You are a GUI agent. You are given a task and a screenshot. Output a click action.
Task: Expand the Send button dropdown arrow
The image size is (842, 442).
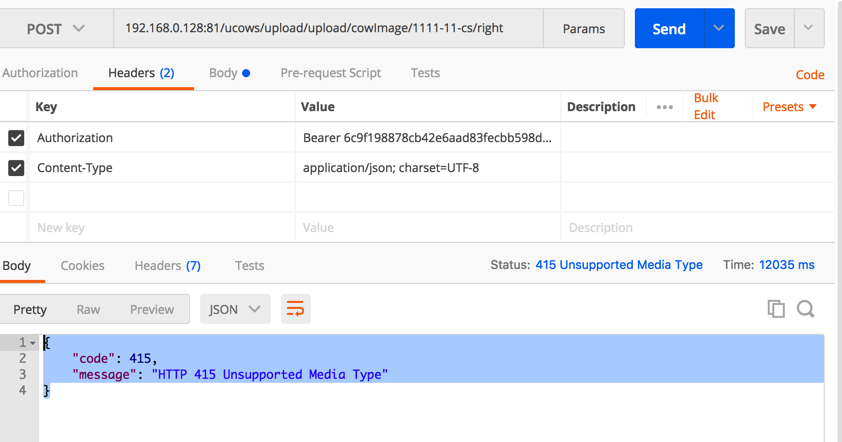tap(718, 29)
